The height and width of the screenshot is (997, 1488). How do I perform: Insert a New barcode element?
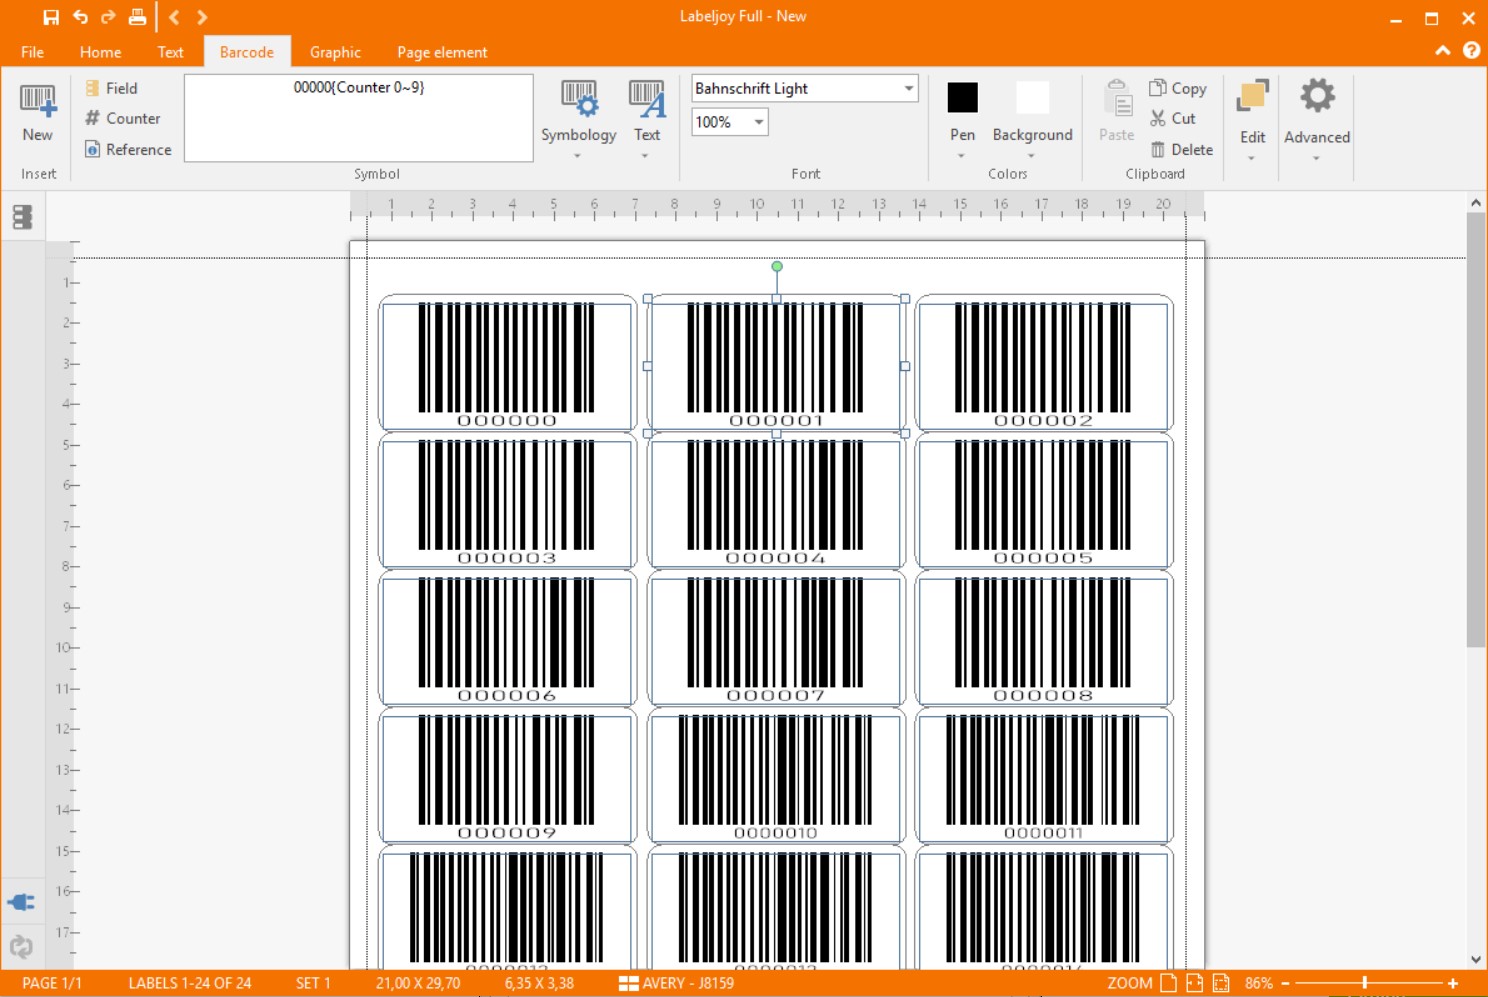pyautogui.click(x=38, y=113)
